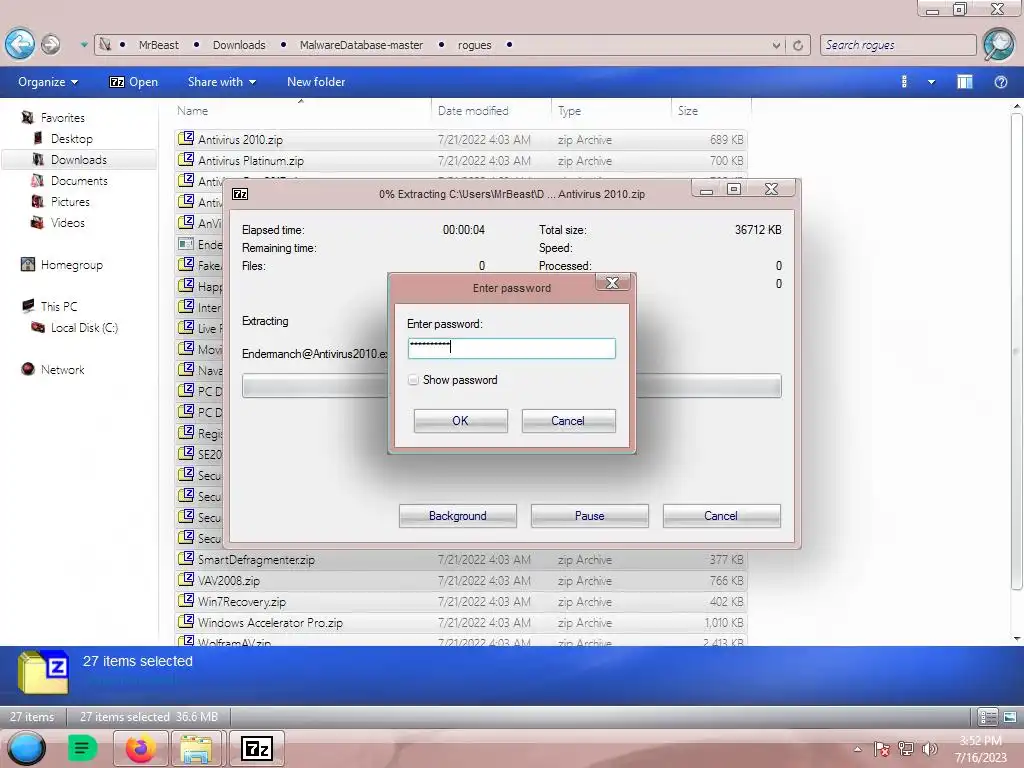Click MalwareDatabase-master breadcrumb

click(361, 45)
